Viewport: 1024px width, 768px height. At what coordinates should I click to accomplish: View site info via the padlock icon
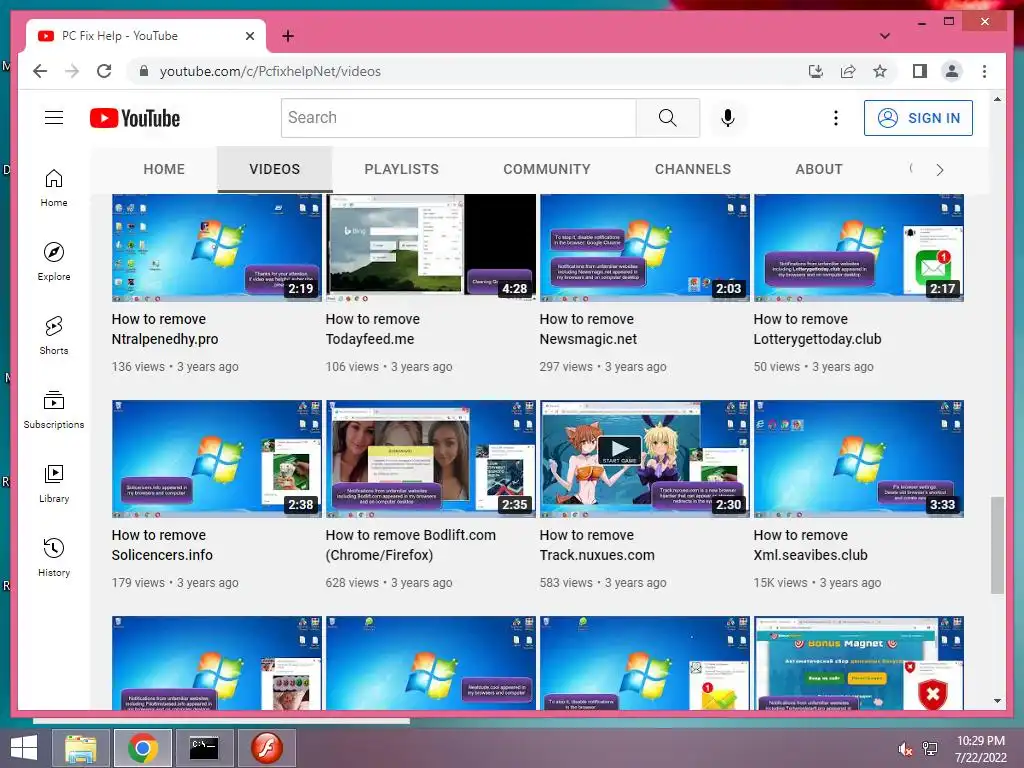[x=144, y=71]
